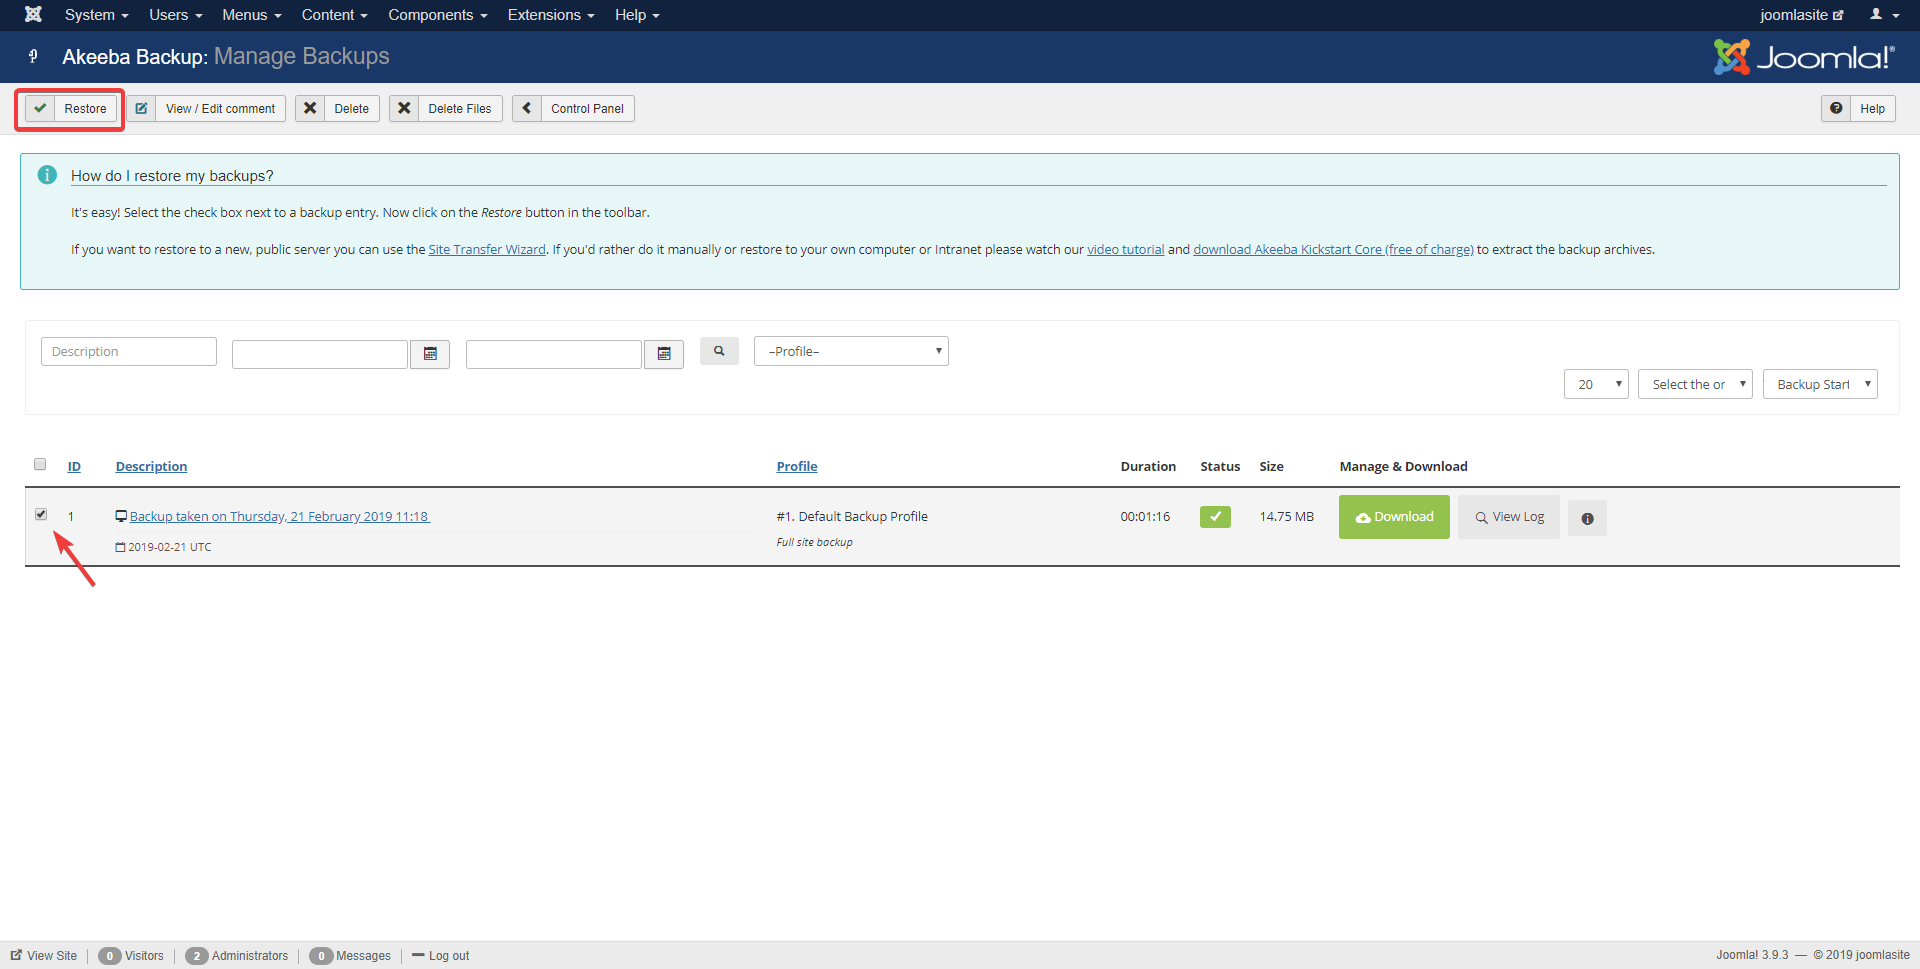The width and height of the screenshot is (1920, 969).
Task: Open the Backup Start sort dropdown
Action: point(1820,384)
